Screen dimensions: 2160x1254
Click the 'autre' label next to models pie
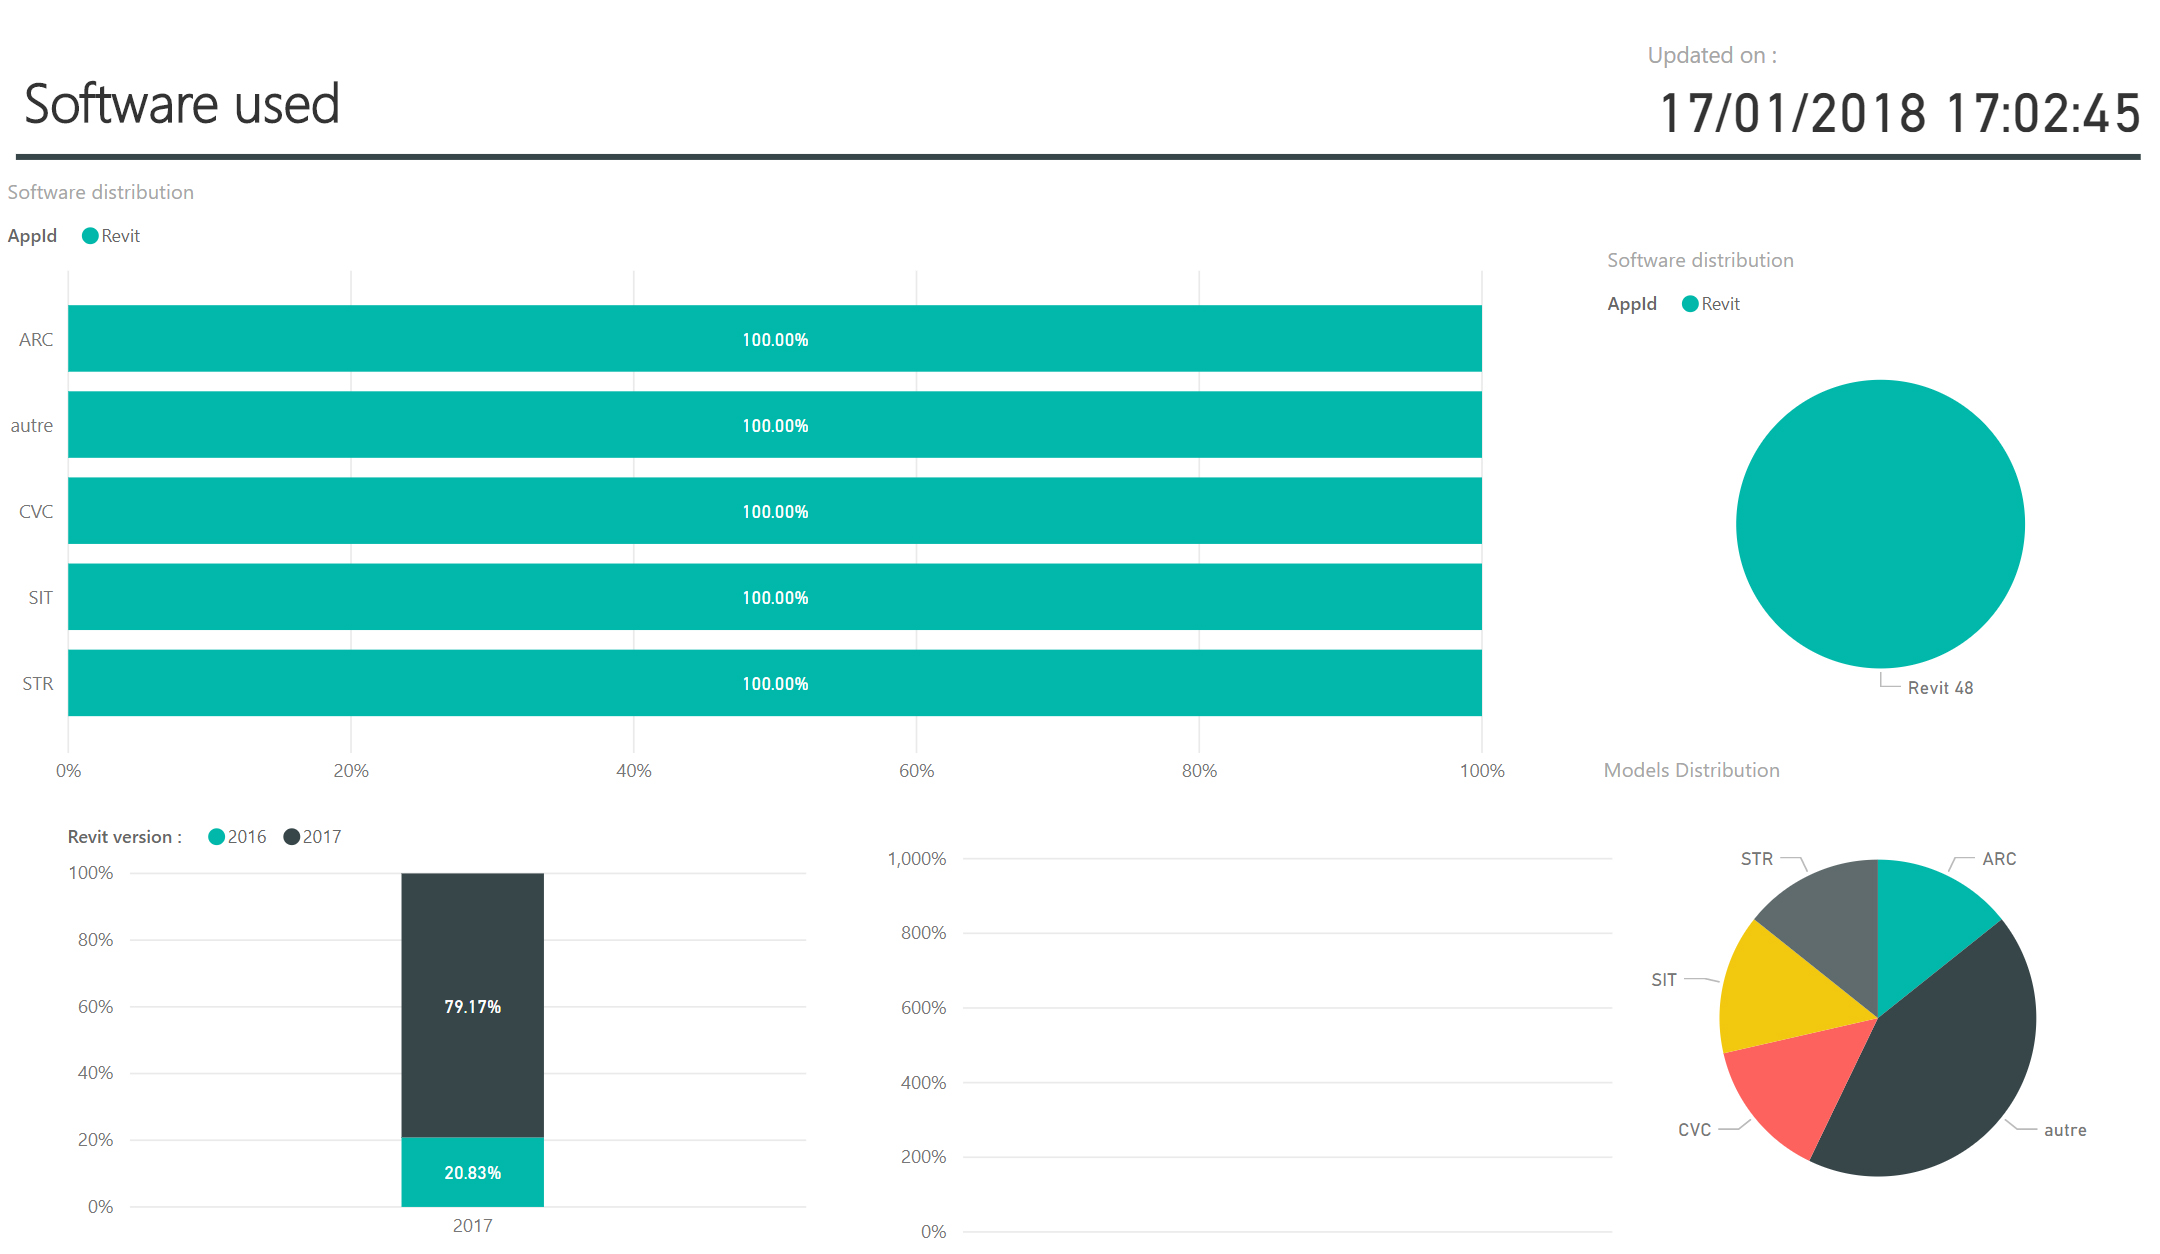click(2065, 1130)
